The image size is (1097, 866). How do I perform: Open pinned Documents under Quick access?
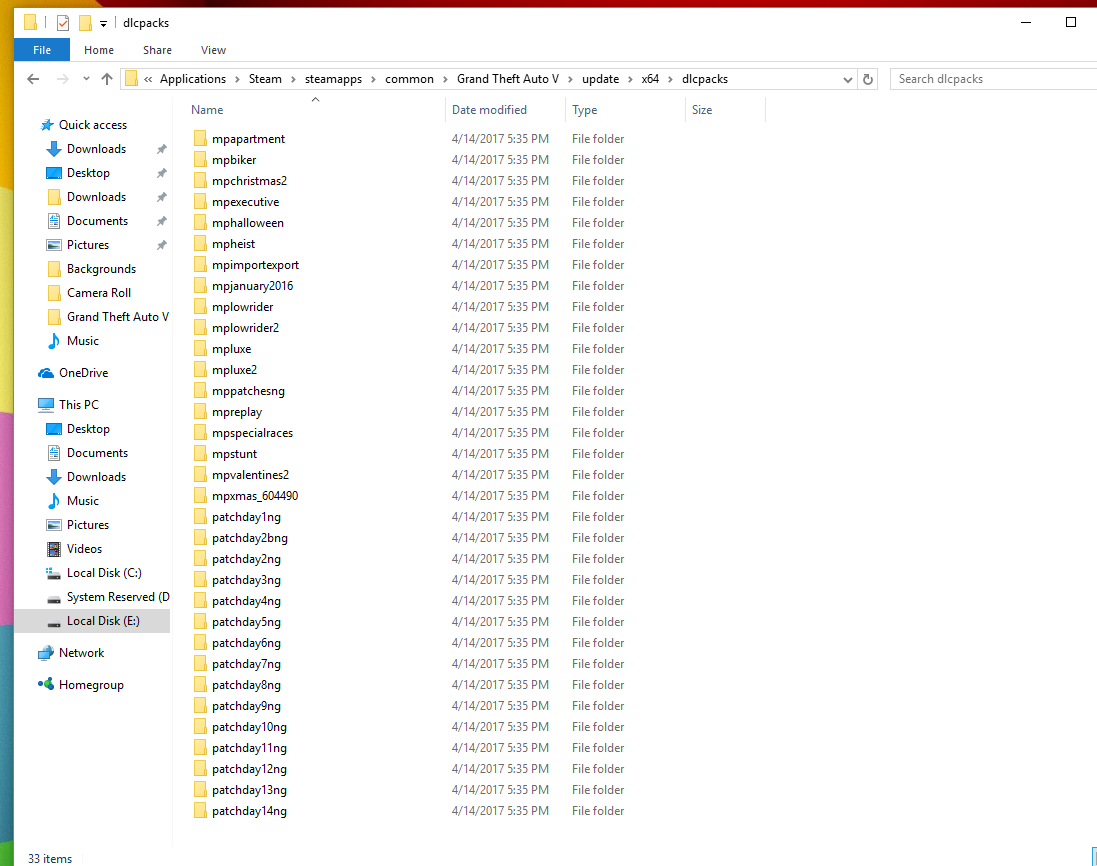[97, 221]
